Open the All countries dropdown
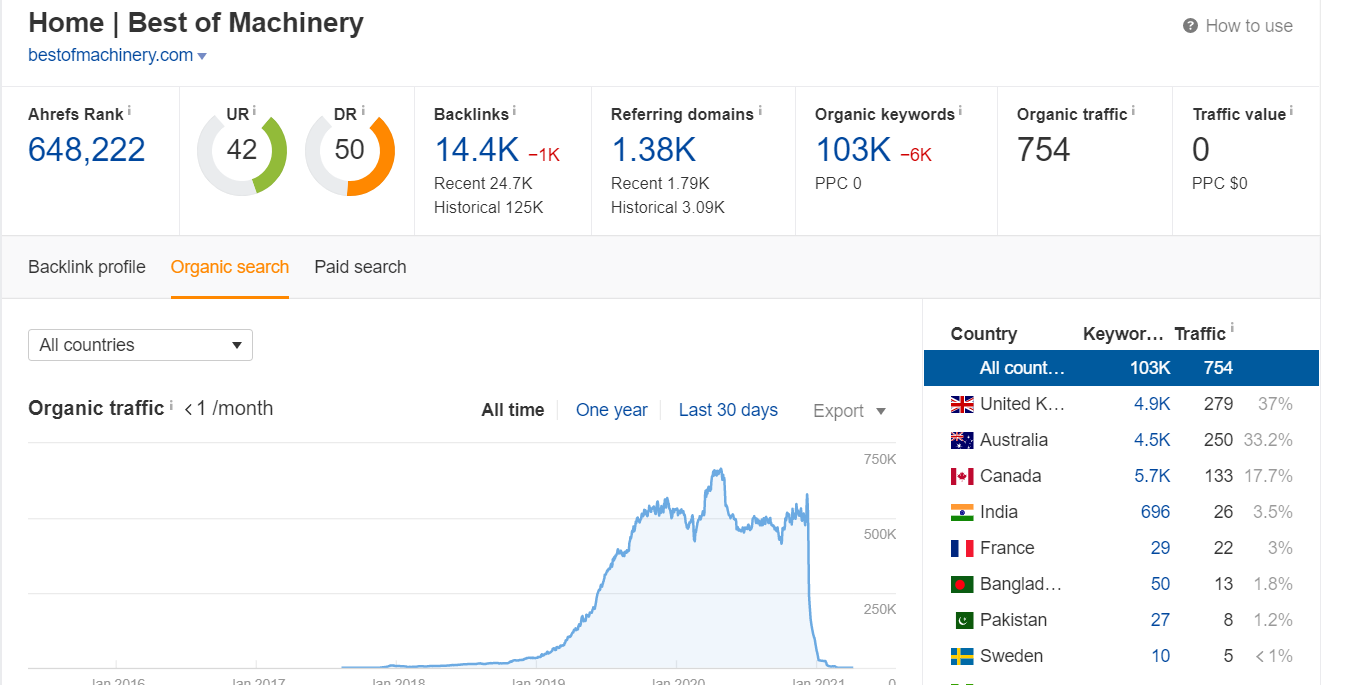 (140, 345)
